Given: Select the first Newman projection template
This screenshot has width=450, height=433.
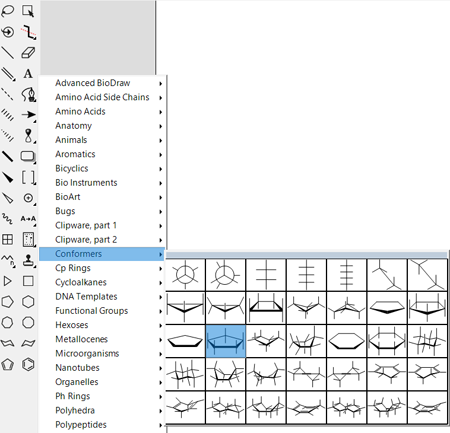Looking at the screenshot, I should point(185,275).
